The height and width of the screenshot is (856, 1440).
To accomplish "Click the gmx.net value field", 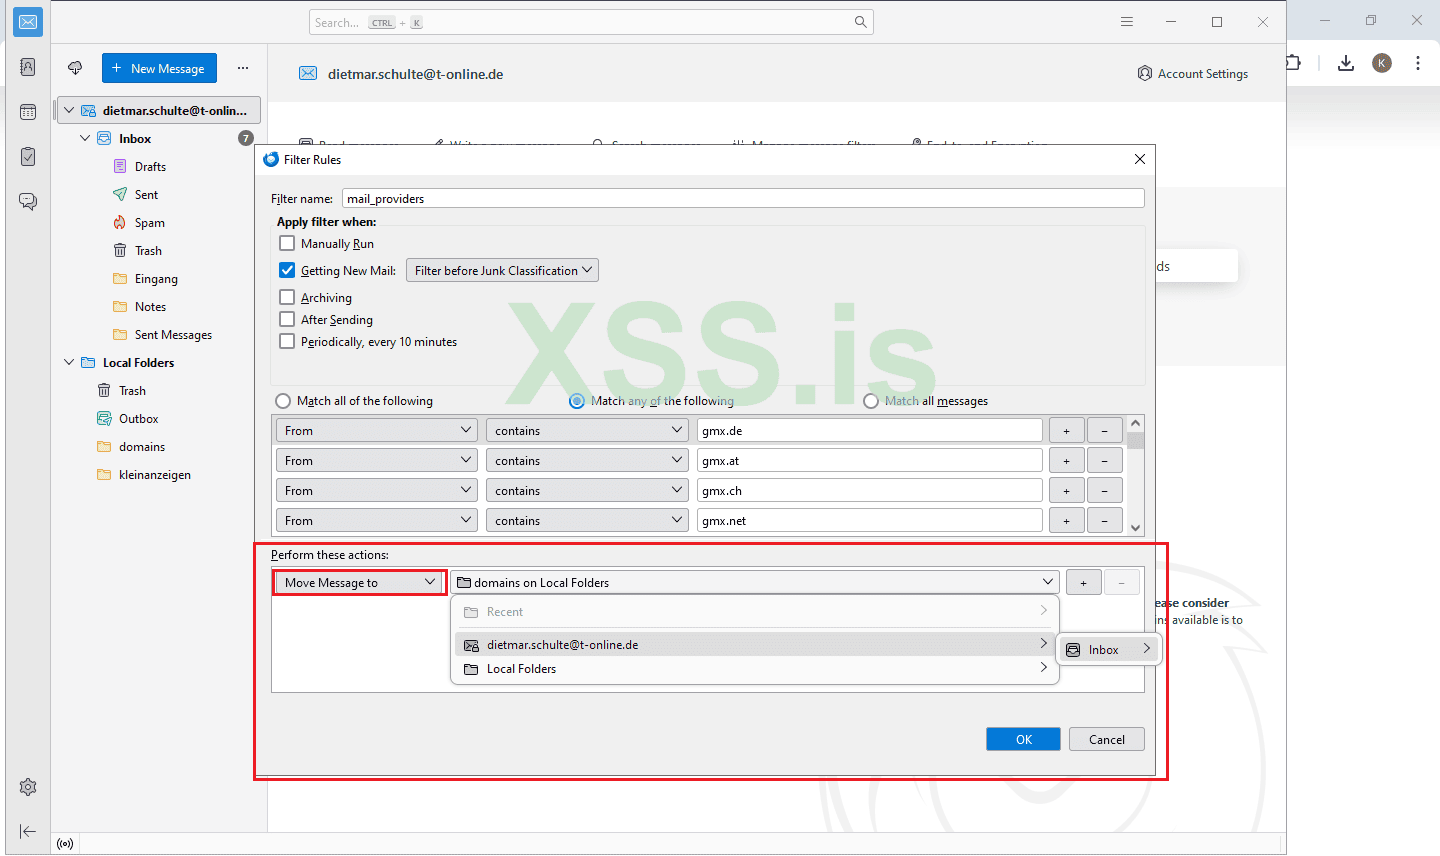I will point(869,521).
